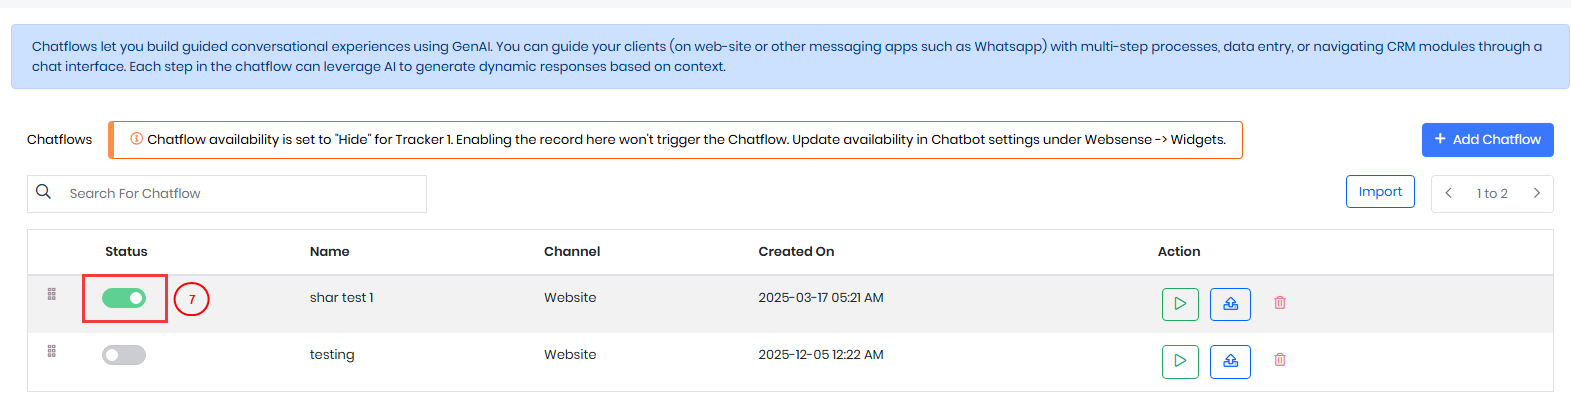The image size is (1571, 400).
Task: Go to previous page of chatflows
Action: 1448,193
